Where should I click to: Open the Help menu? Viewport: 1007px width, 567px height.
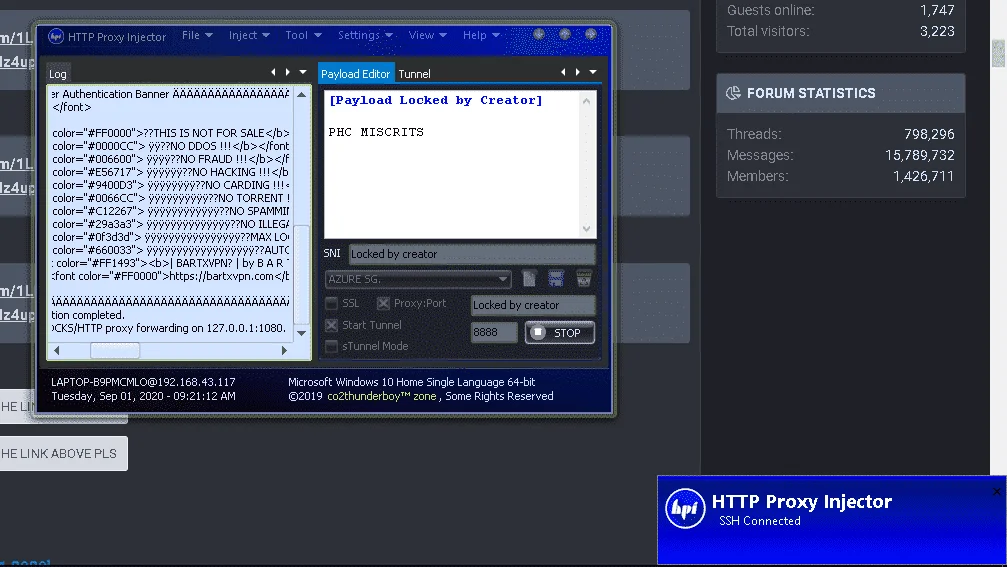[x=481, y=35]
